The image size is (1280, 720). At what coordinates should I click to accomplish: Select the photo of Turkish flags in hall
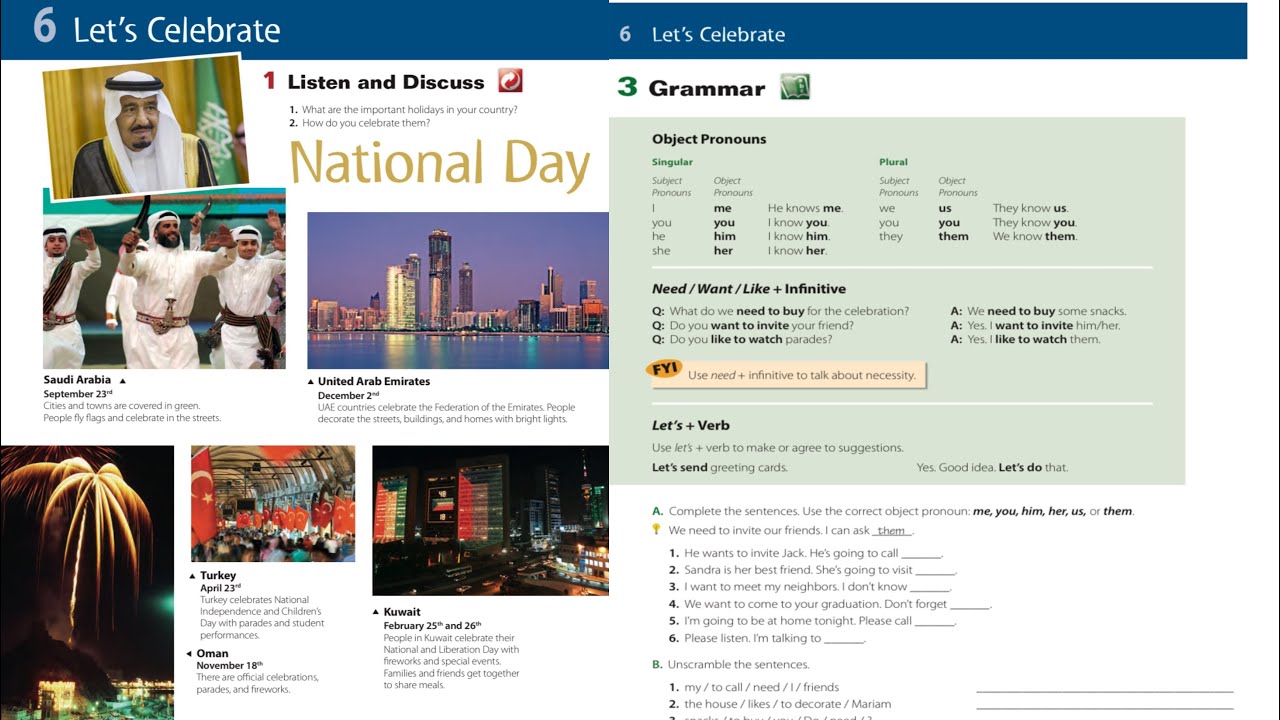click(273, 503)
